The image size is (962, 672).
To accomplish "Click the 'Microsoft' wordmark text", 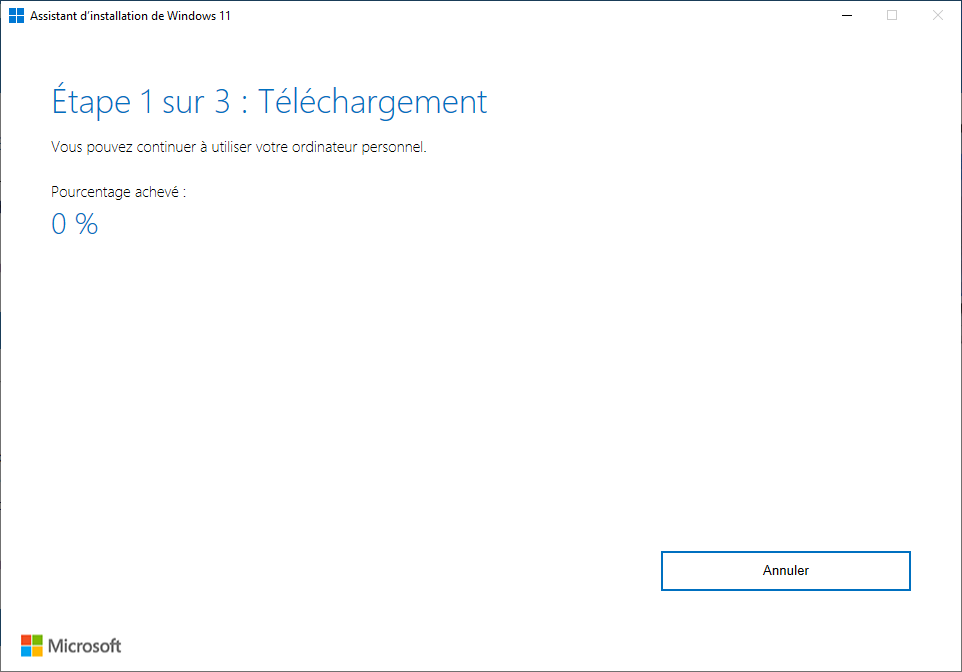I will (x=85, y=646).
